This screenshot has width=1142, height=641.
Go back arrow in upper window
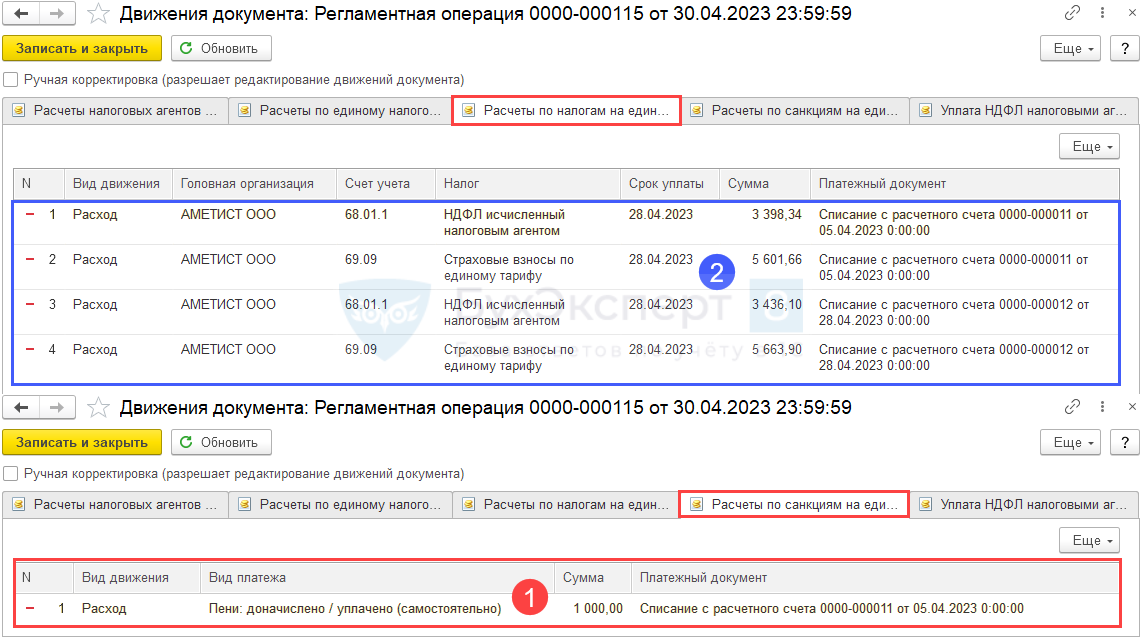(21, 13)
